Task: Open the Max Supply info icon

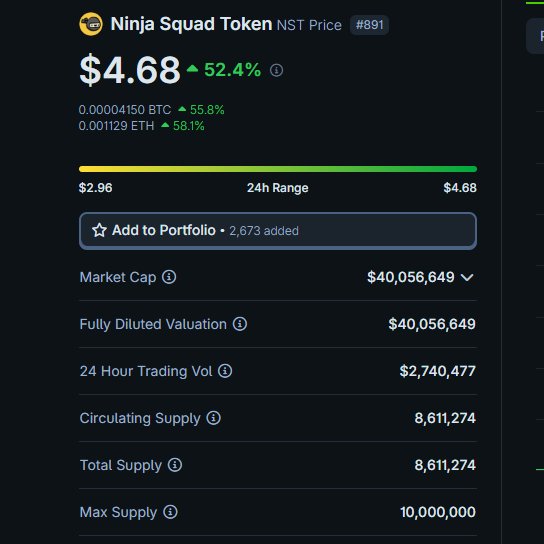Action: (x=170, y=512)
